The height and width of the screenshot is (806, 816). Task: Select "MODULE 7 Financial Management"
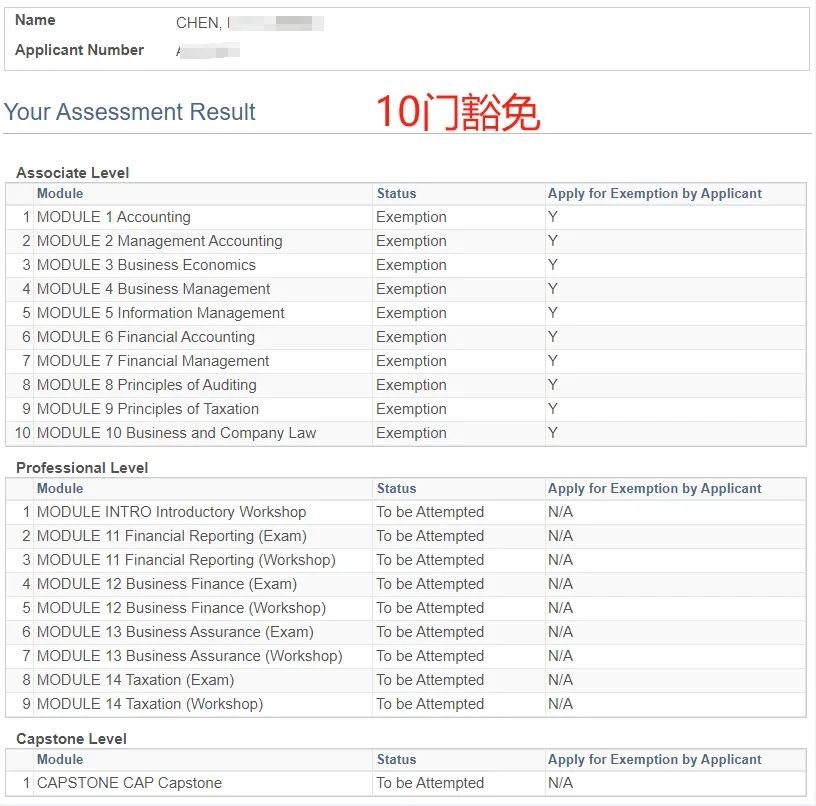(x=153, y=361)
